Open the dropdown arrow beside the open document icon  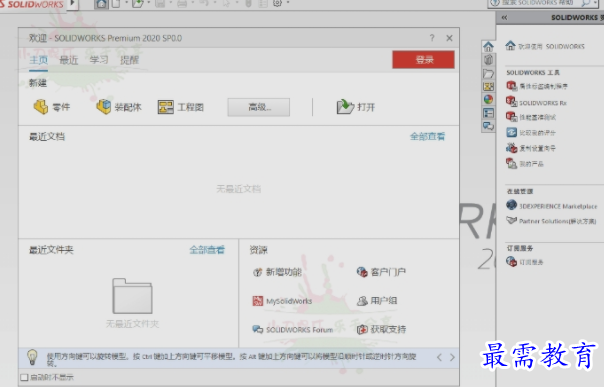149,3
